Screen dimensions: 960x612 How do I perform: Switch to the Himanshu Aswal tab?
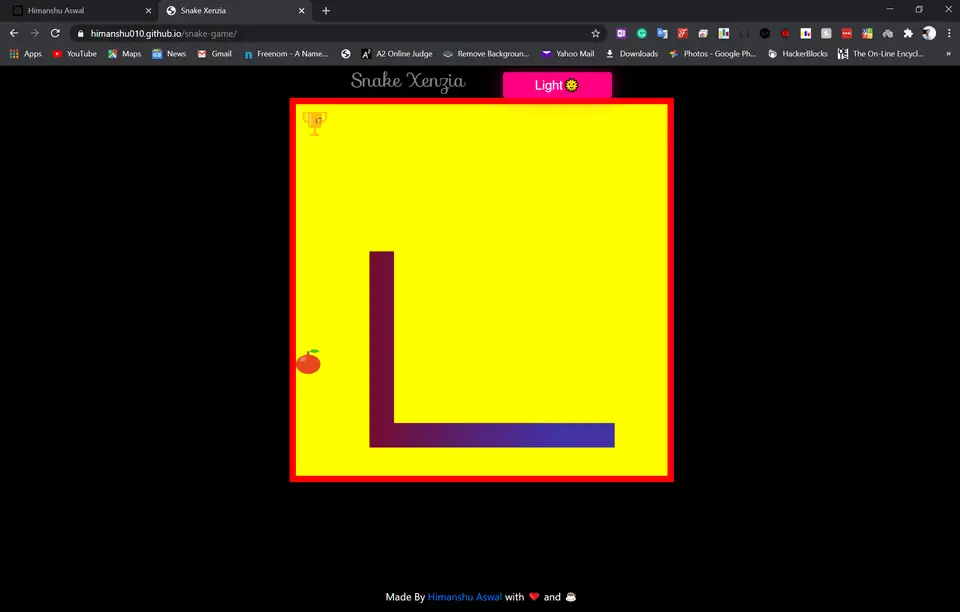click(80, 10)
